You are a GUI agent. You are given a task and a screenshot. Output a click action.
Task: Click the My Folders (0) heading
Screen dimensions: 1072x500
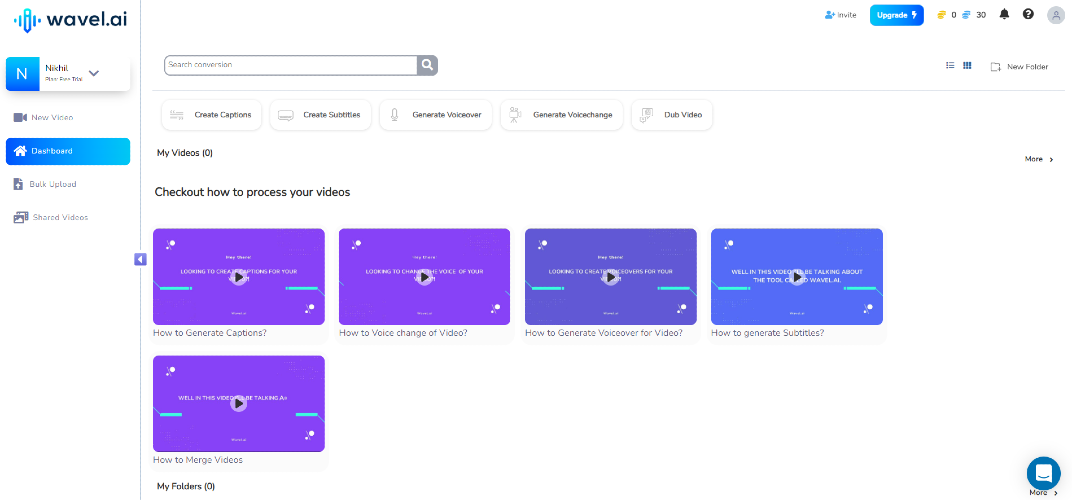186,486
